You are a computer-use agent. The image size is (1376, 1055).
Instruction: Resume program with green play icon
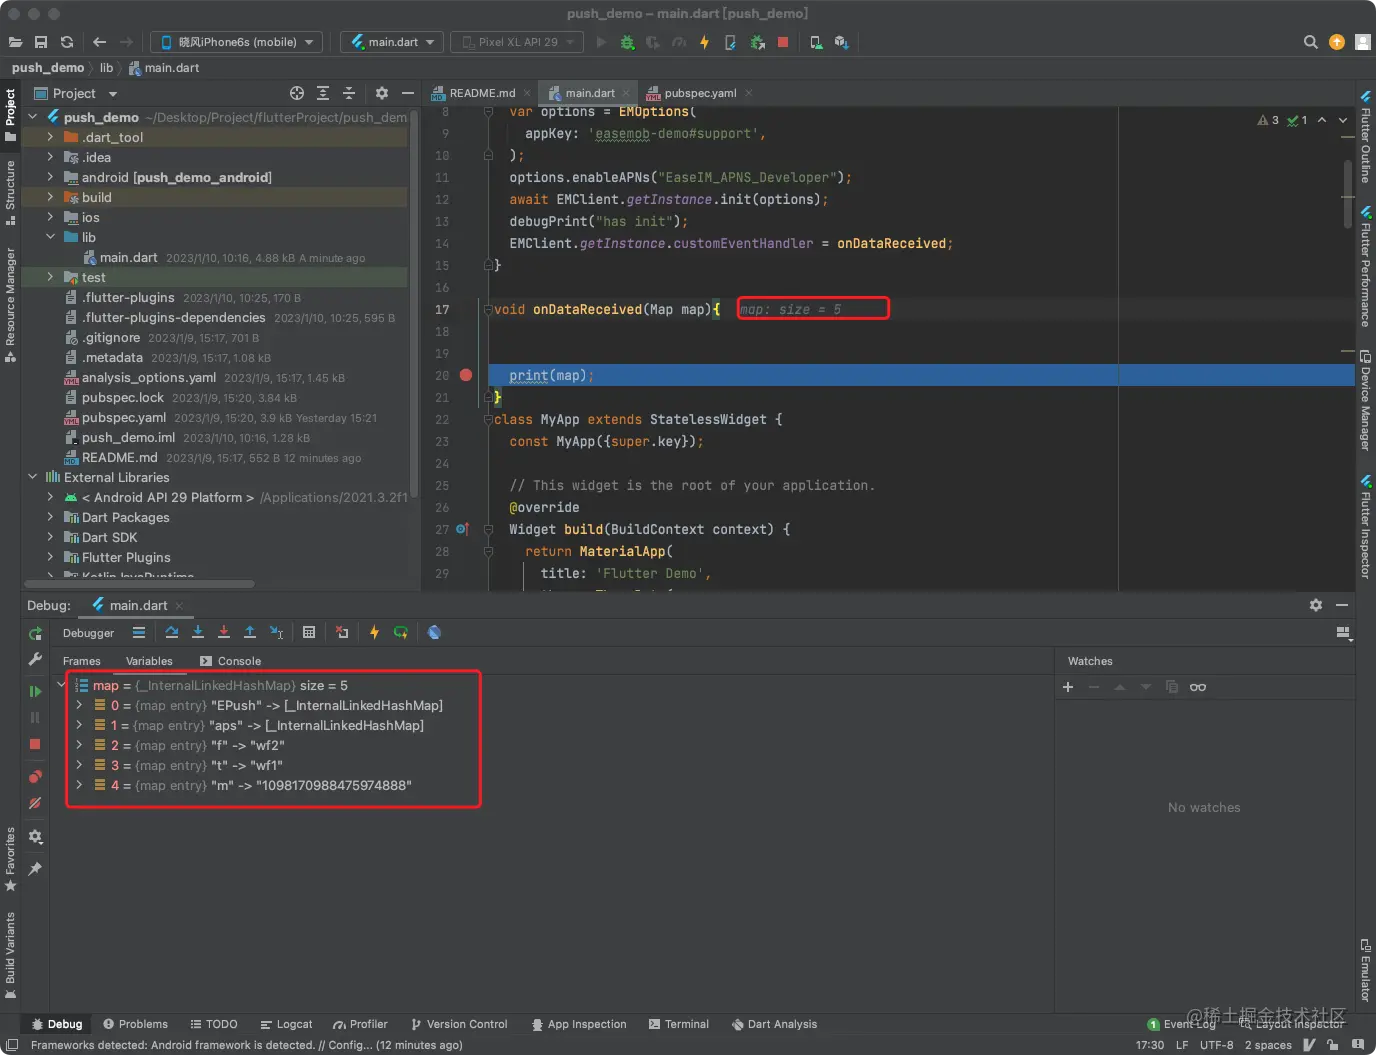pyautogui.click(x=35, y=691)
